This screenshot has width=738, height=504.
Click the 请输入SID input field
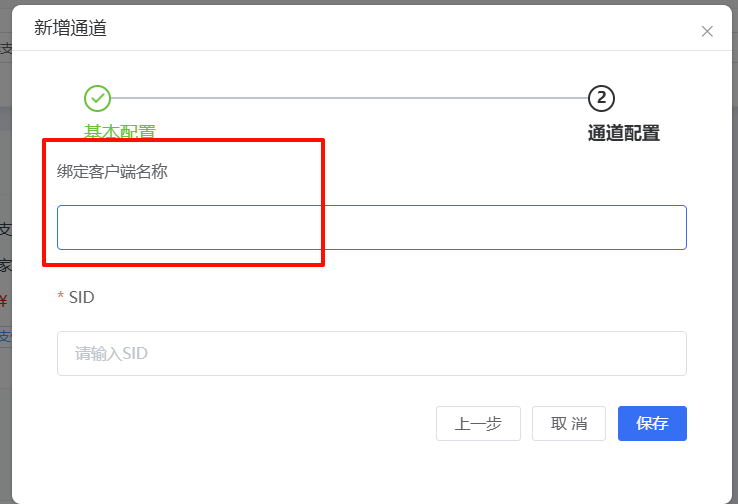[372, 353]
